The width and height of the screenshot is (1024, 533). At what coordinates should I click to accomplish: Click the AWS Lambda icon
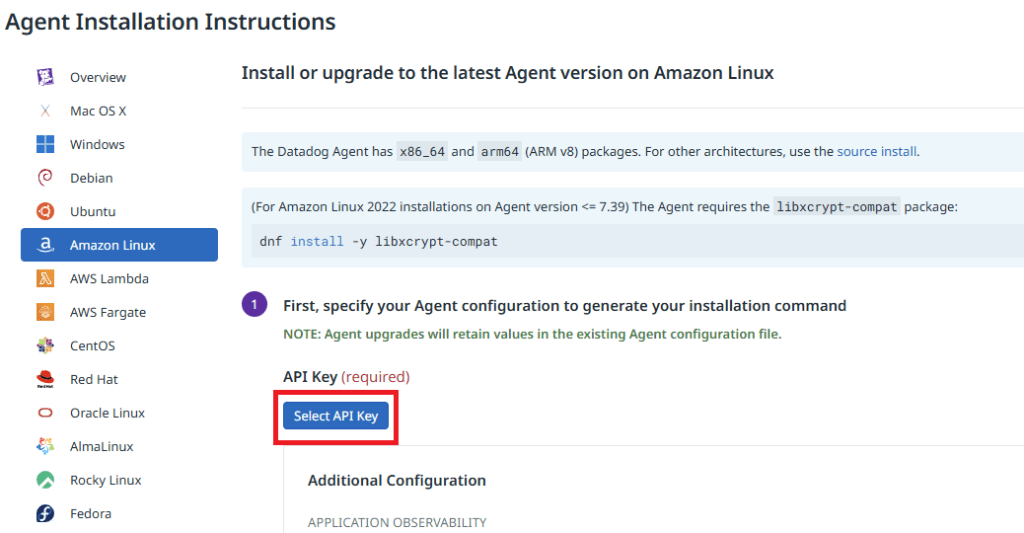45,279
